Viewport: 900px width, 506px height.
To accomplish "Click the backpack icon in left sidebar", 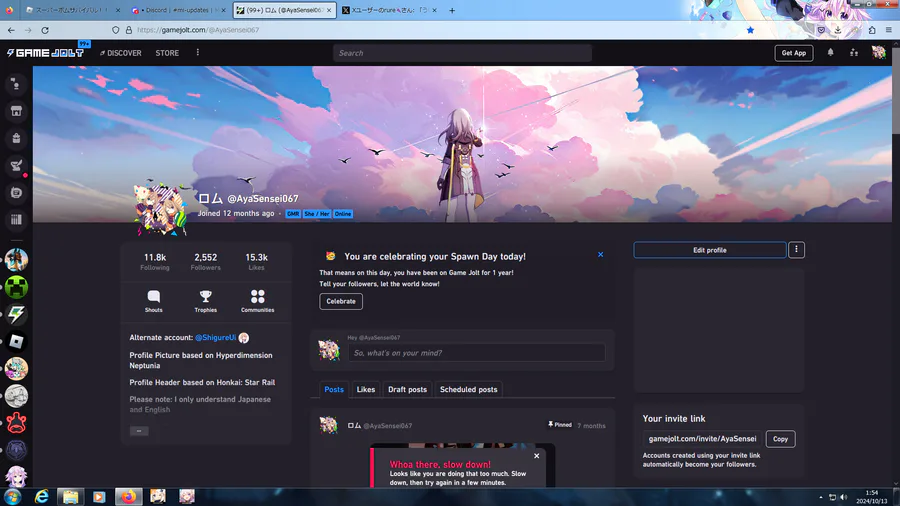I will [16, 138].
